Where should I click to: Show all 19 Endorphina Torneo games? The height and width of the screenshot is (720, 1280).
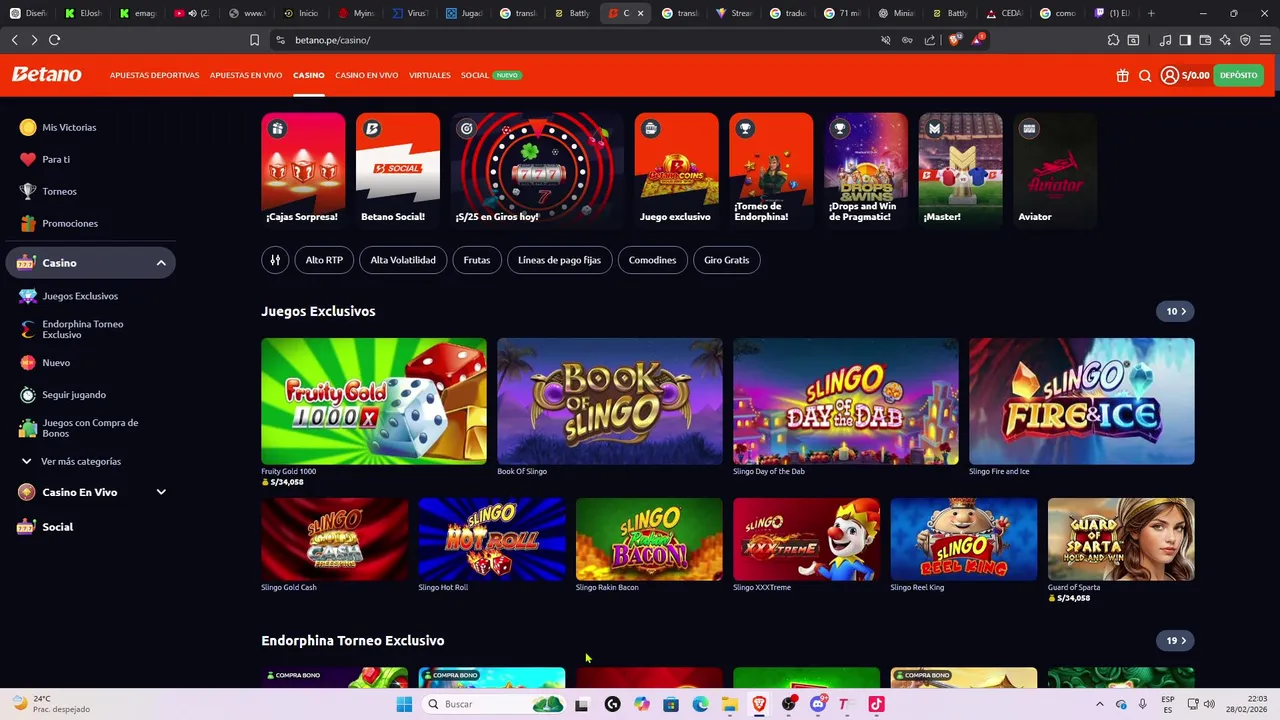1176,640
